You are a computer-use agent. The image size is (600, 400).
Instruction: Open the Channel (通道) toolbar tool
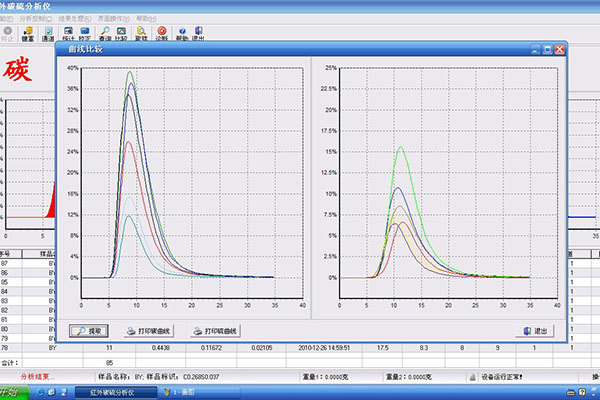(x=49, y=34)
